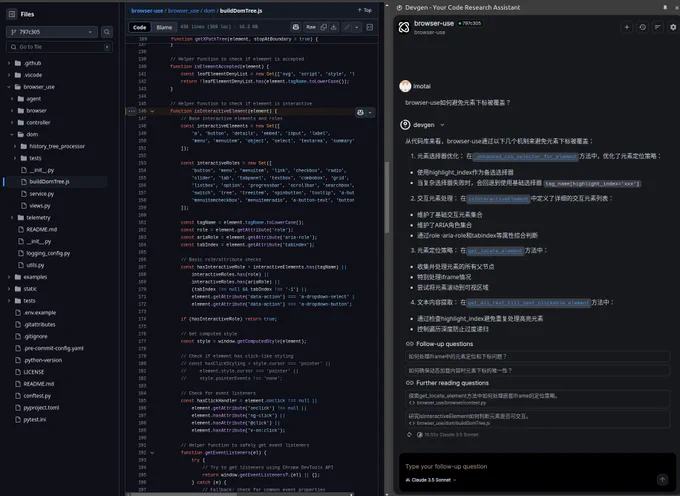Click the edit pencil icon
The image size is (680, 496).
click(347, 27)
